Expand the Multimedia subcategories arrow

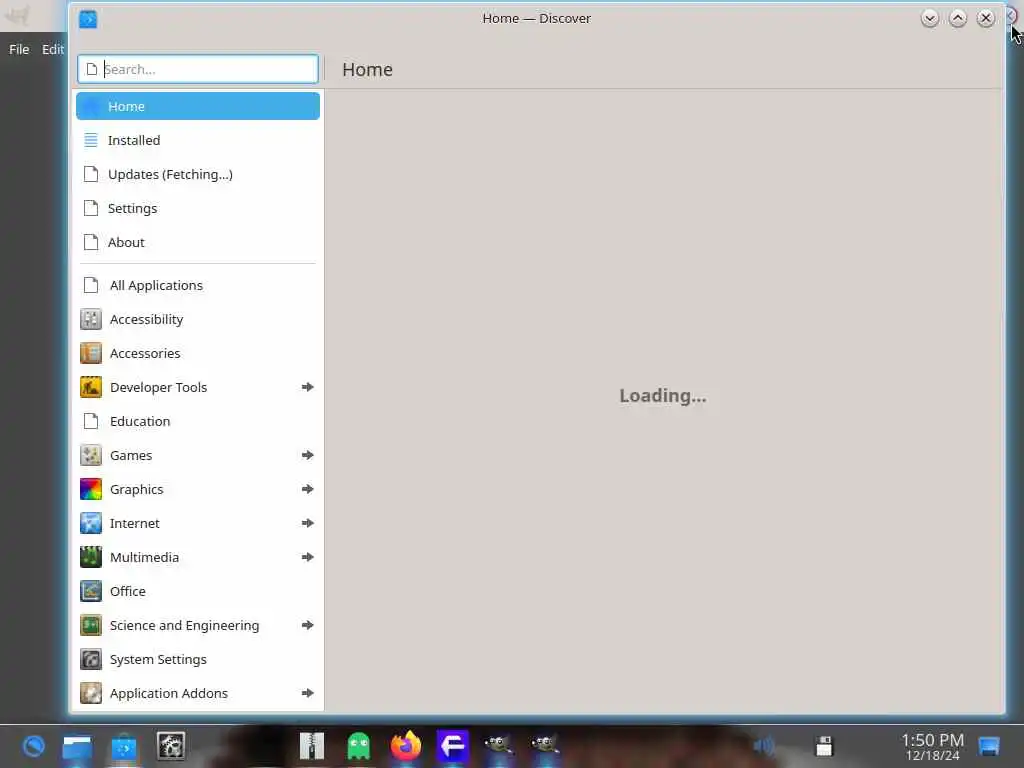coord(308,557)
